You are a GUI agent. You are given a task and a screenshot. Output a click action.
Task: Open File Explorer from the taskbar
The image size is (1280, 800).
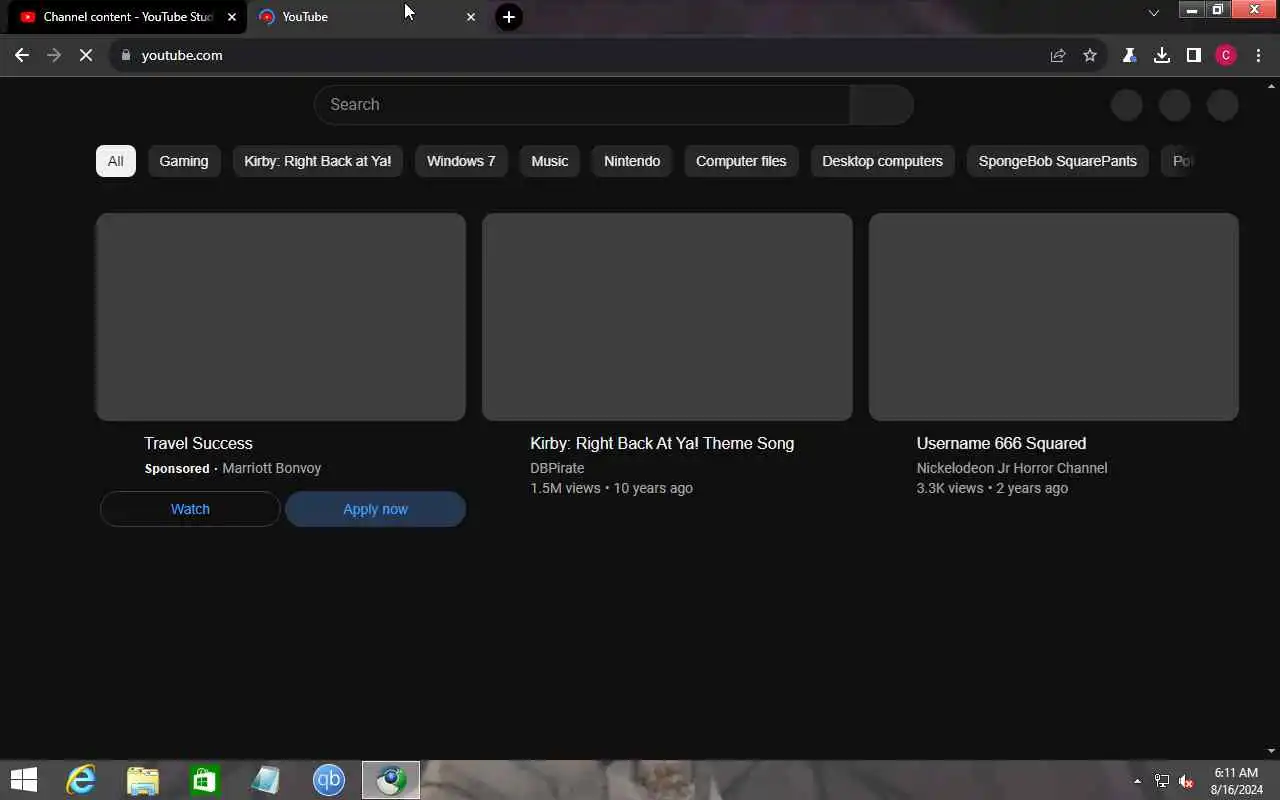pyautogui.click(x=143, y=780)
